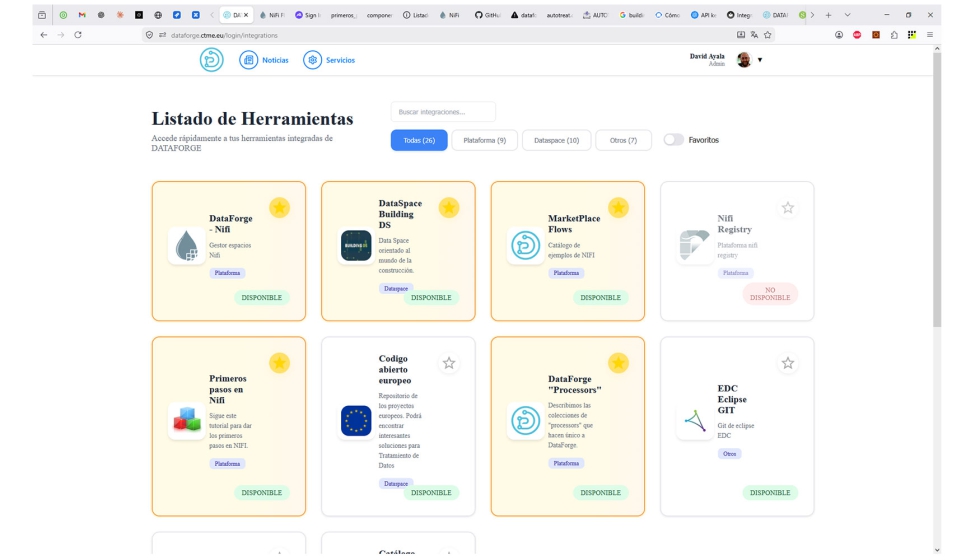980x560 pixels.
Task: Click the European flag icon
Action: click(356, 421)
